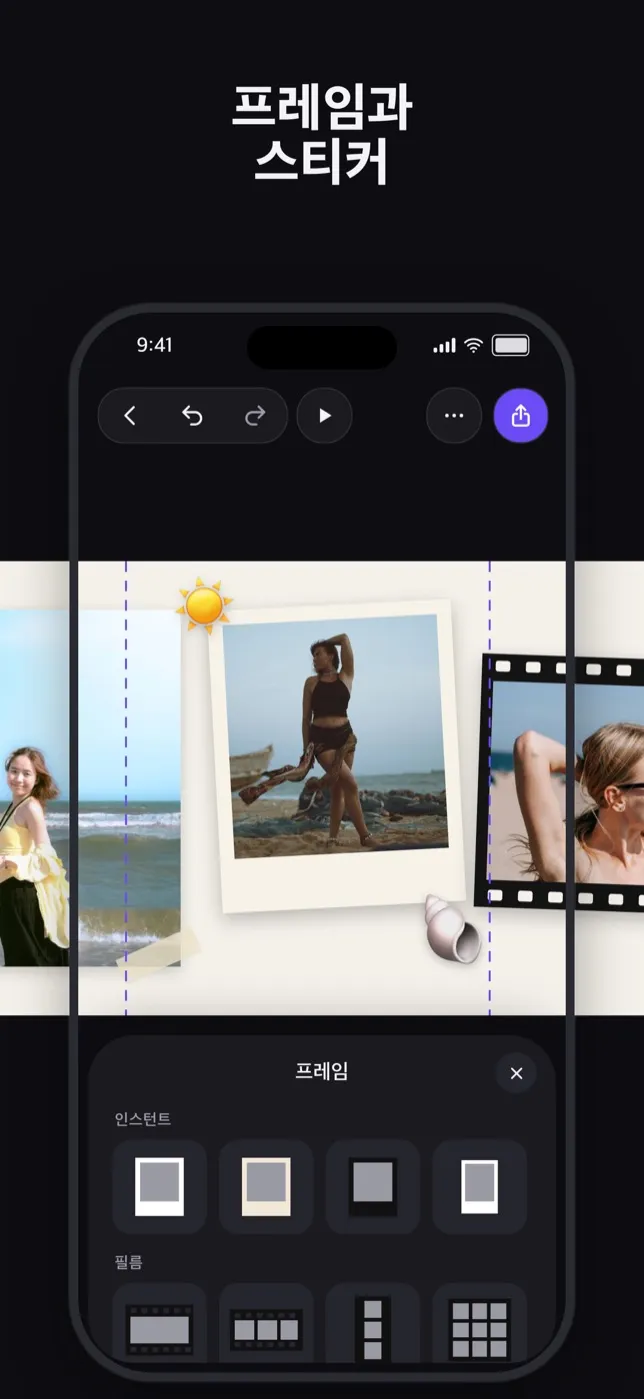
Task: Play the slideshow preview
Action: coord(325,416)
